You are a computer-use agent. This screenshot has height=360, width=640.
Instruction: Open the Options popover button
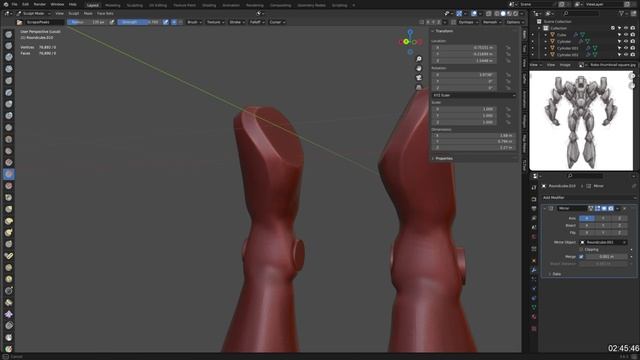click(x=515, y=22)
